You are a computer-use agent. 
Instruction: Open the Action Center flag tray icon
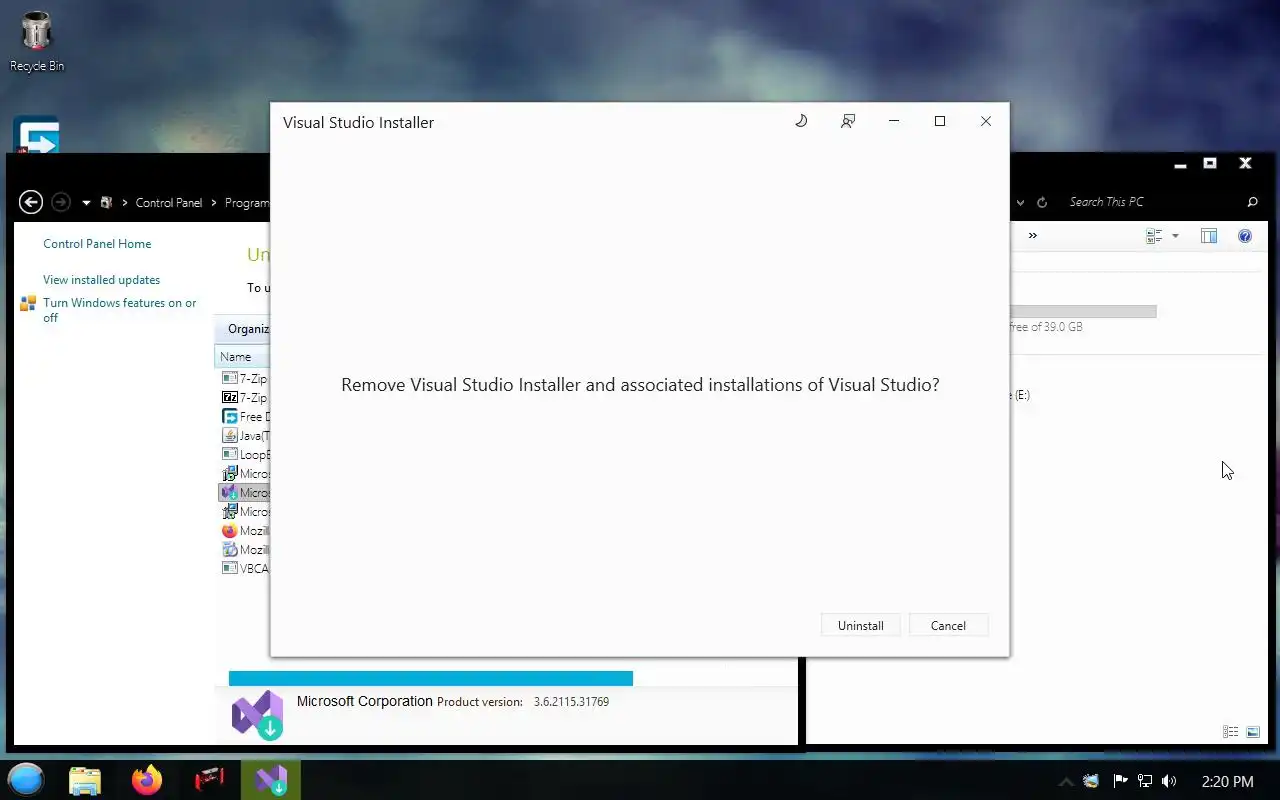point(1120,781)
